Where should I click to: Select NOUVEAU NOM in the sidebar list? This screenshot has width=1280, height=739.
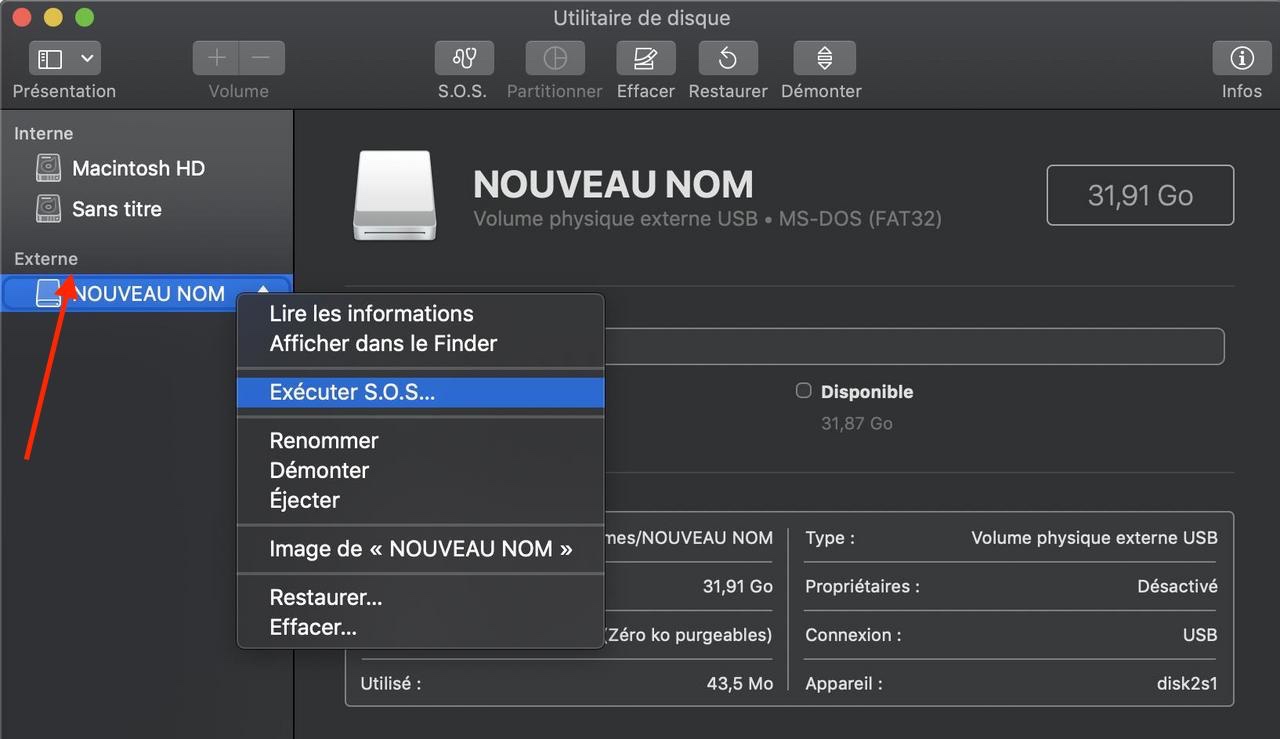[x=148, y=293]
